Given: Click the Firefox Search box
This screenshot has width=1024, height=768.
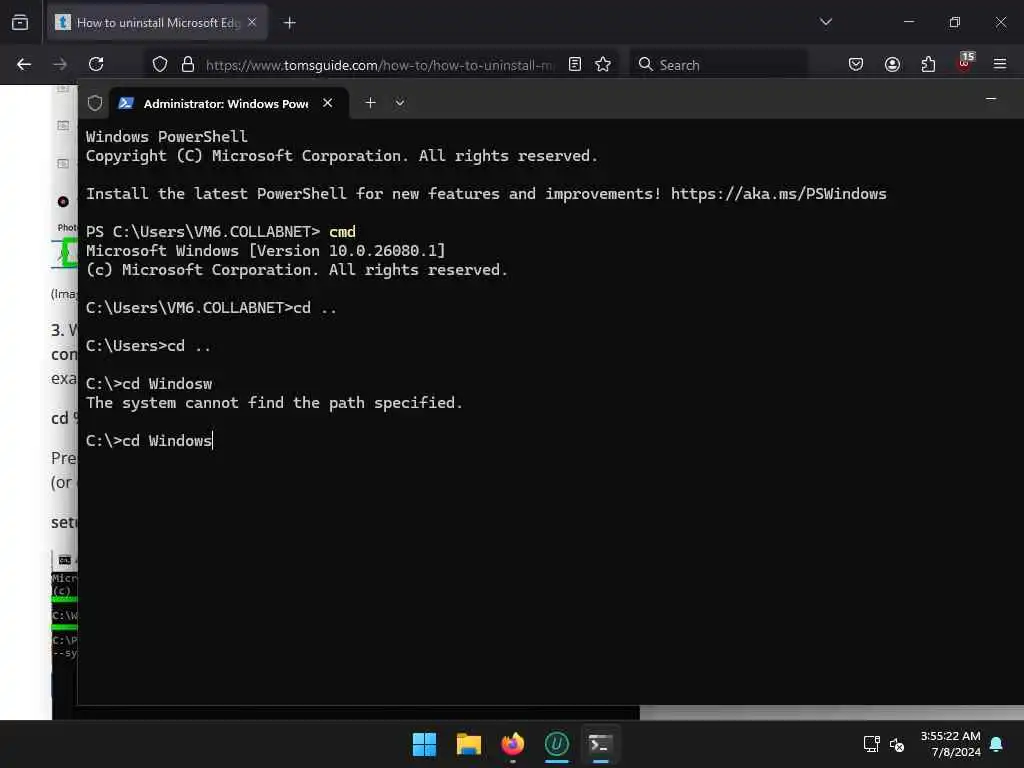Looking at the screenshot, I should click(718, 65).
